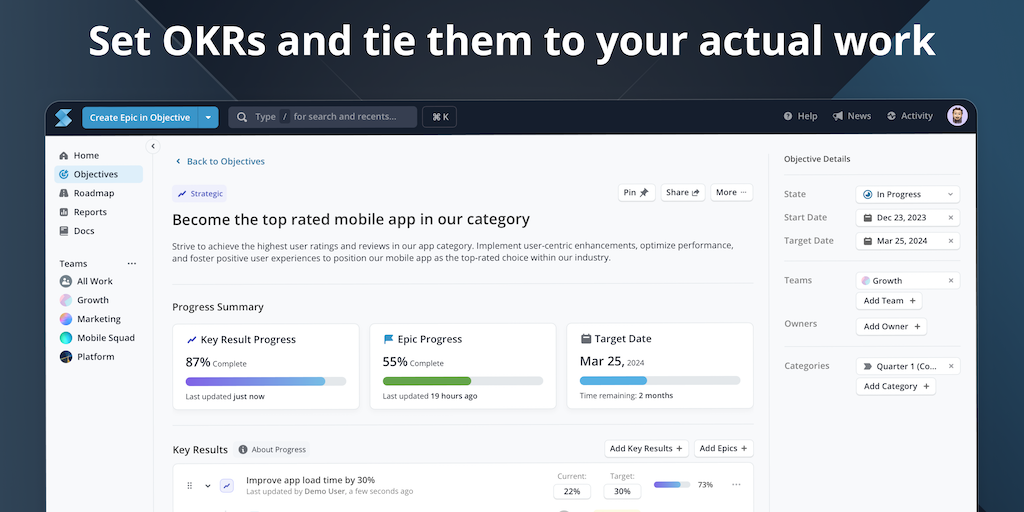
Task: Clear the Start Date value
Action: pyautogui.click(x=951, y=218)
